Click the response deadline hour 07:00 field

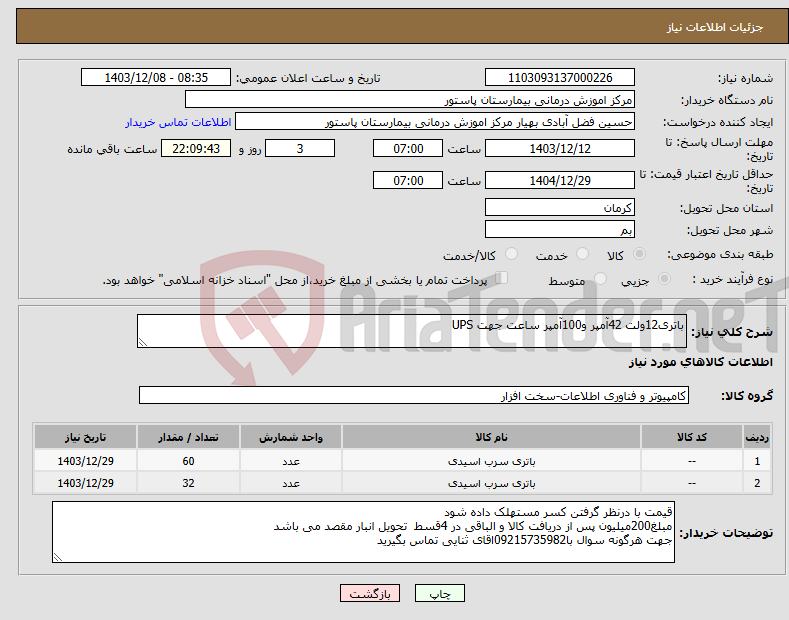pos(408,148)
